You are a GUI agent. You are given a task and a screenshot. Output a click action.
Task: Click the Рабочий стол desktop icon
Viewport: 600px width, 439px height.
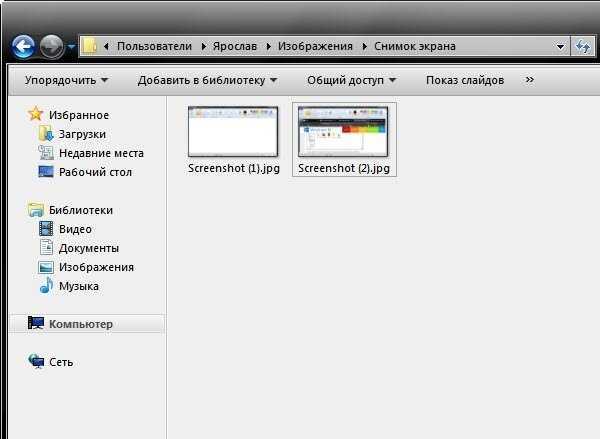(46, 171)
